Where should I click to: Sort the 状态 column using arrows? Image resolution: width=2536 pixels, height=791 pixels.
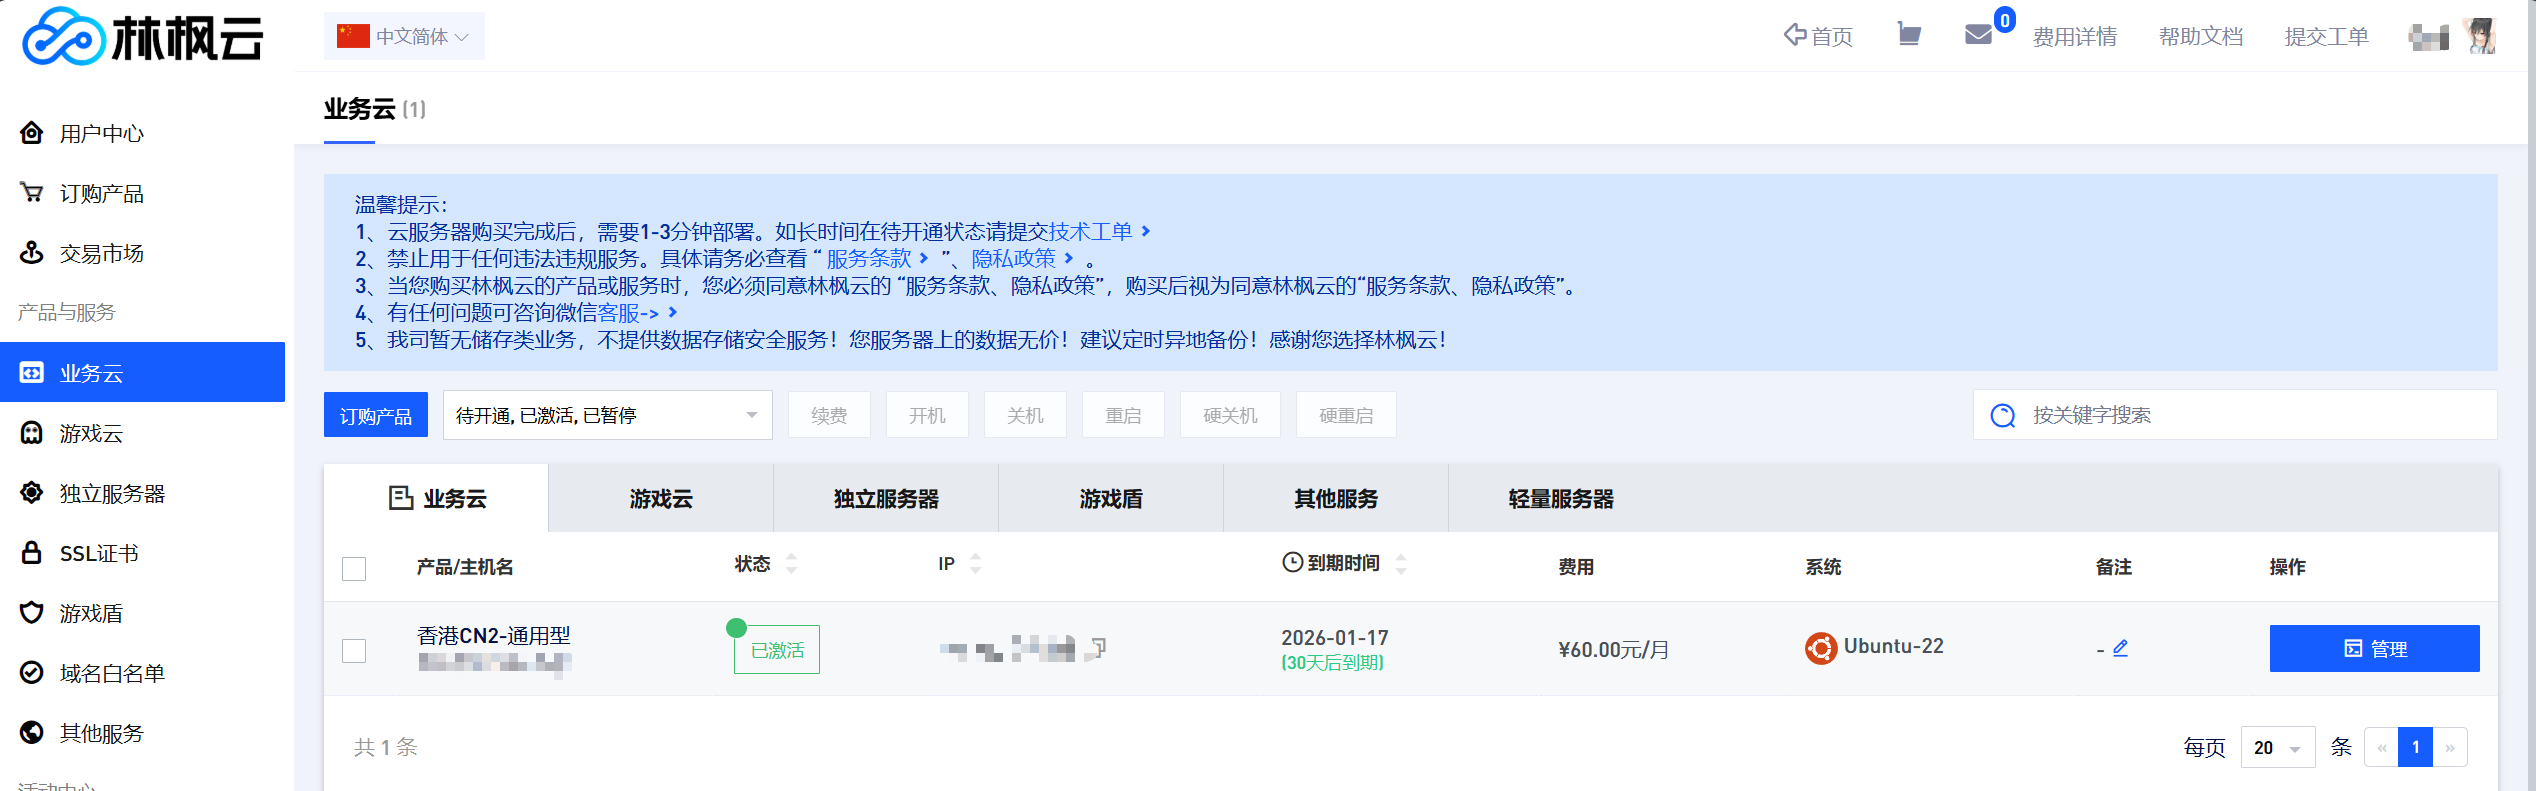791,564
